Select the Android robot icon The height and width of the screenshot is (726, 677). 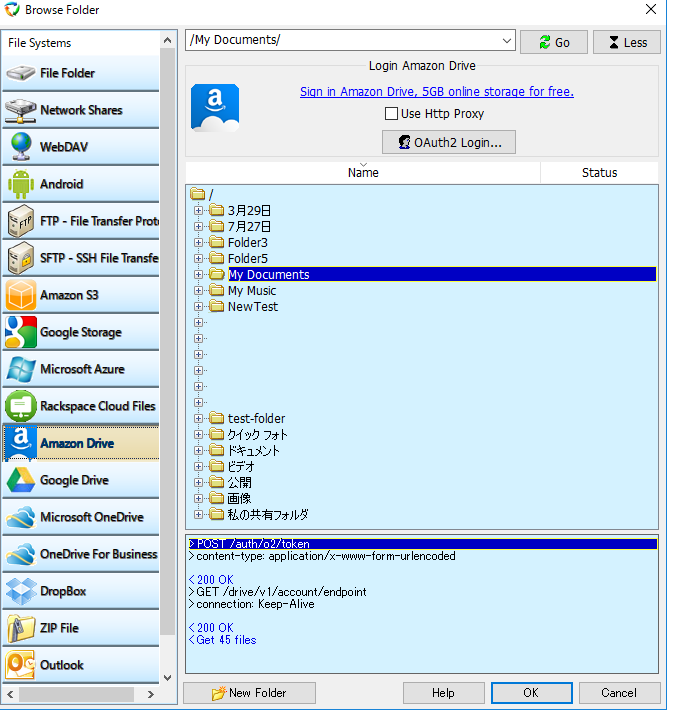point(20,184)
